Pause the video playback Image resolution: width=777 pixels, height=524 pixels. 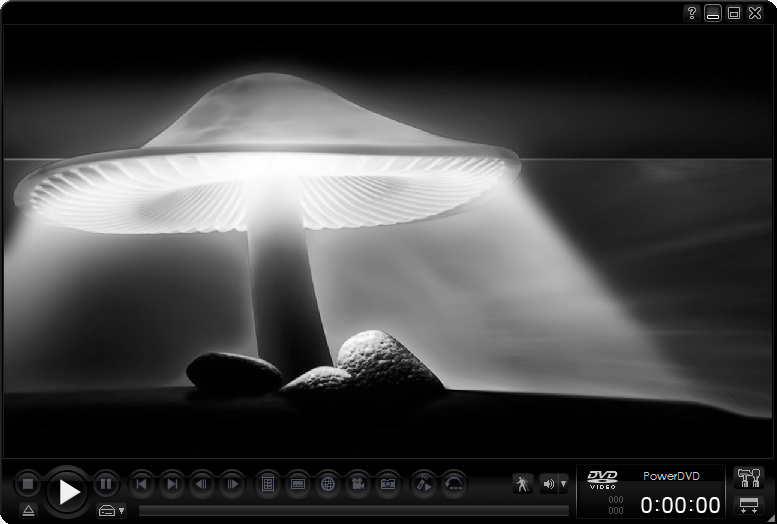point(106,484)
